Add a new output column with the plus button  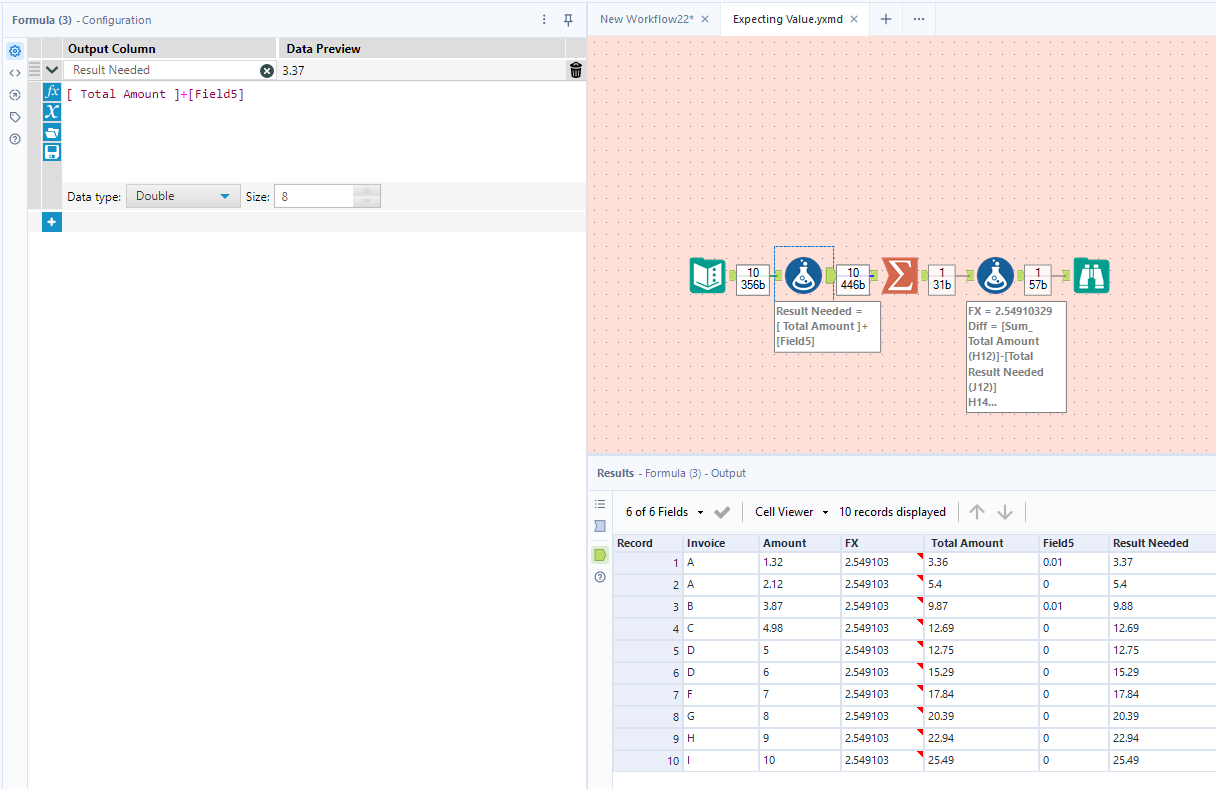(x=51, y=221)
